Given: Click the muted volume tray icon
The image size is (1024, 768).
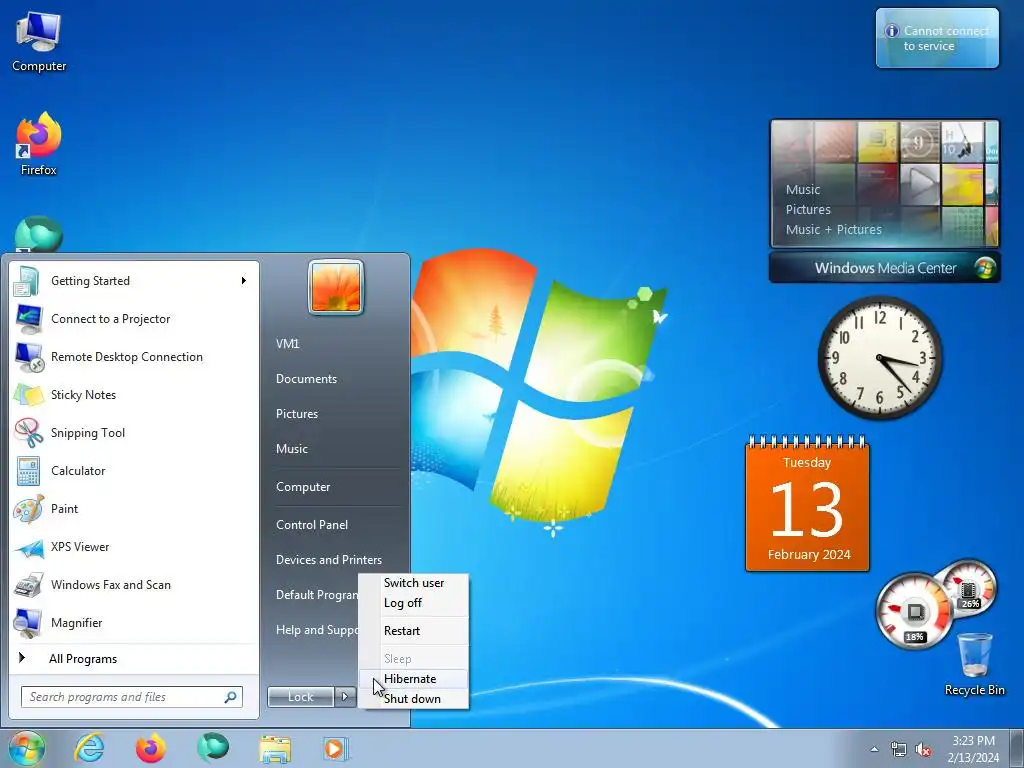Looking at the screenshot, I should pyautogui.click(x=923, y=749).
